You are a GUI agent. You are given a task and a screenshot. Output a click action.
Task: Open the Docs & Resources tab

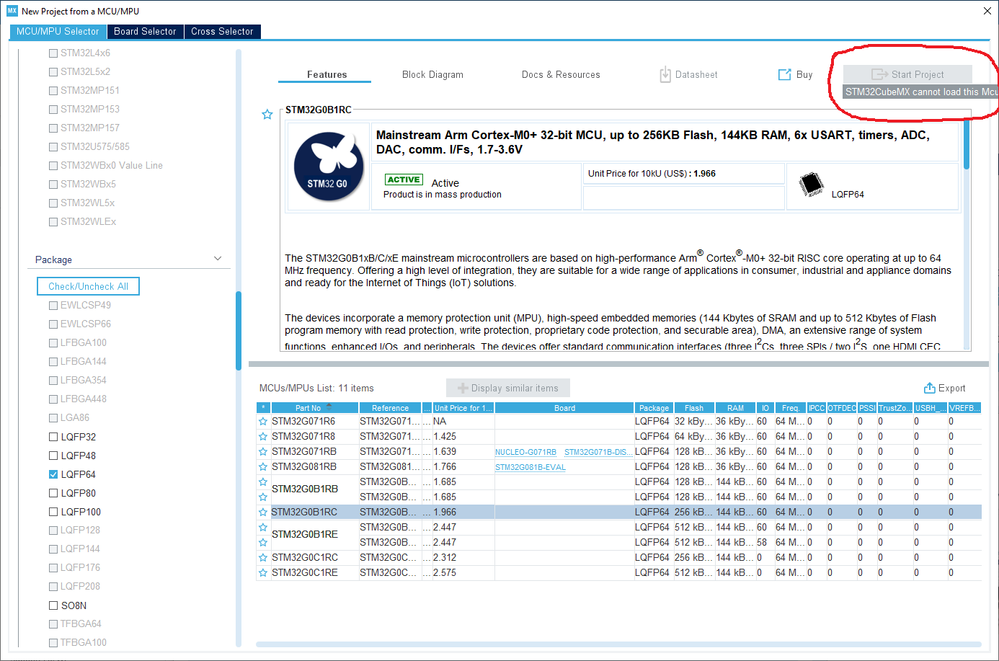561,75
